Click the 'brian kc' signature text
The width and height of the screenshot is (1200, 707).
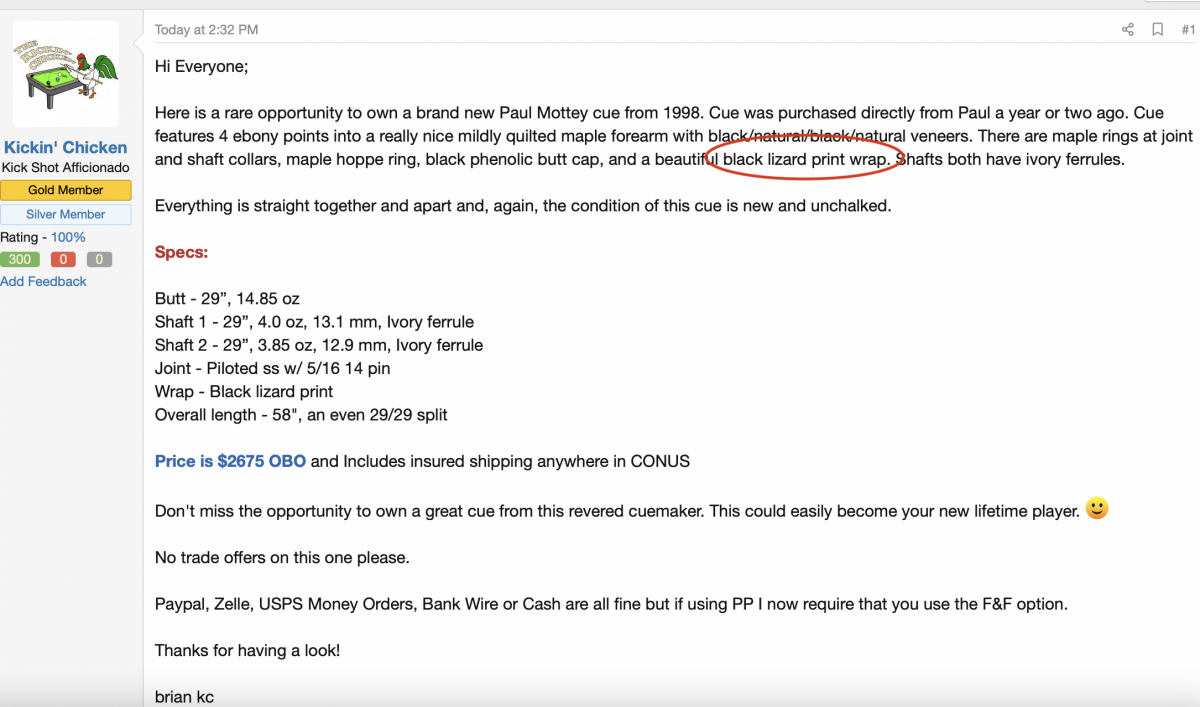(184, 697)
